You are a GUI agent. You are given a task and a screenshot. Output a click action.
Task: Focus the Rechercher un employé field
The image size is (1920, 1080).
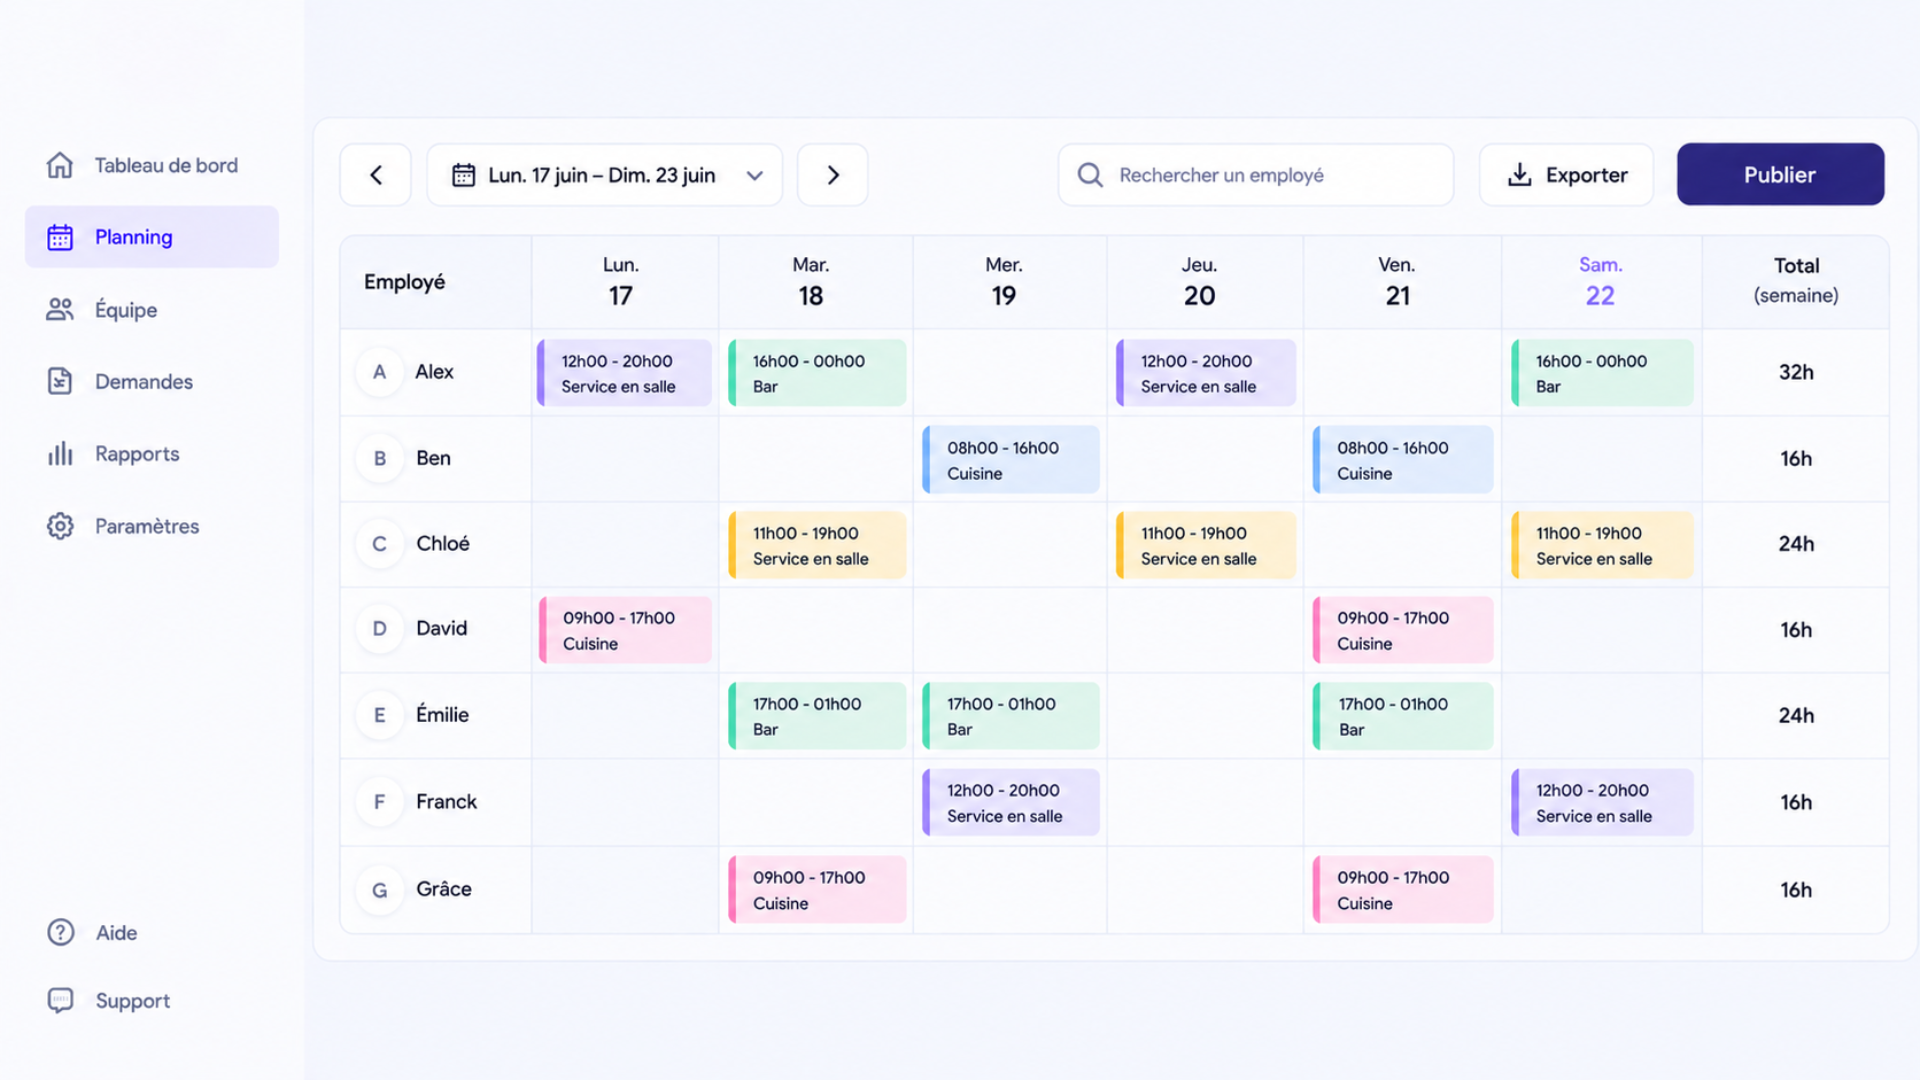click(x=1256, y=175)
